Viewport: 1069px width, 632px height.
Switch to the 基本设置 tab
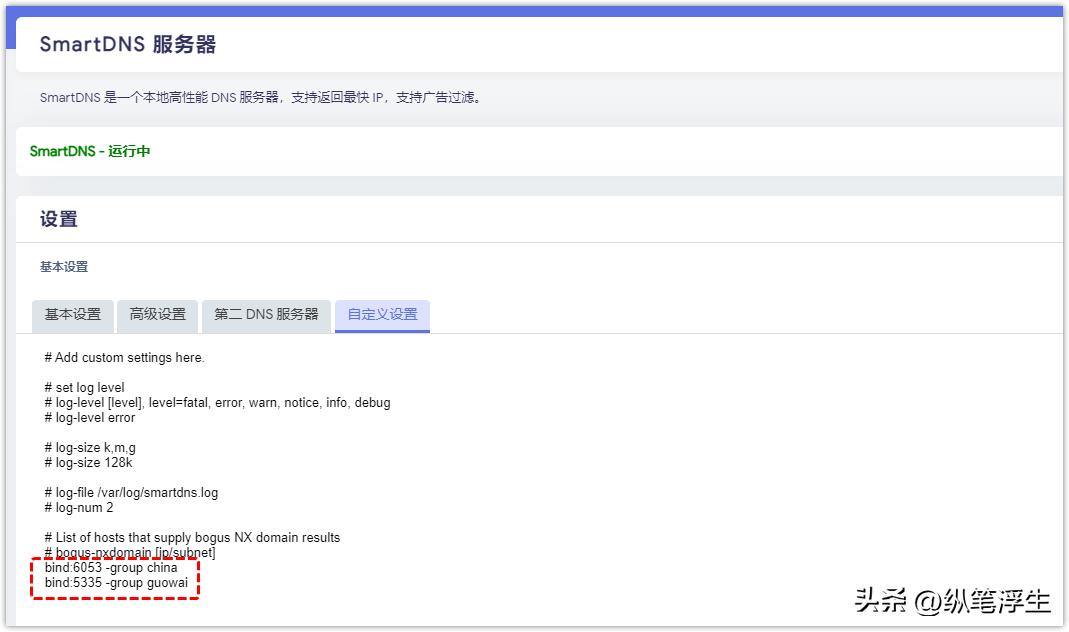click(73, 315)
